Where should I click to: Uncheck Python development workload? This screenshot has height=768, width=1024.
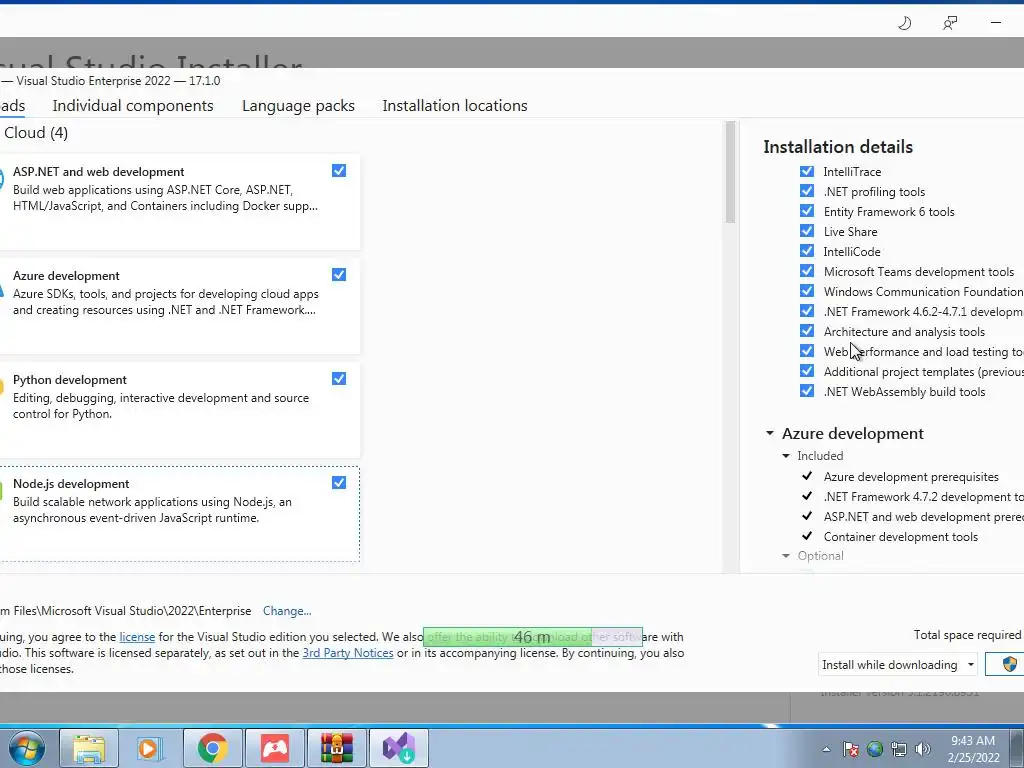[x=339, y=379]
